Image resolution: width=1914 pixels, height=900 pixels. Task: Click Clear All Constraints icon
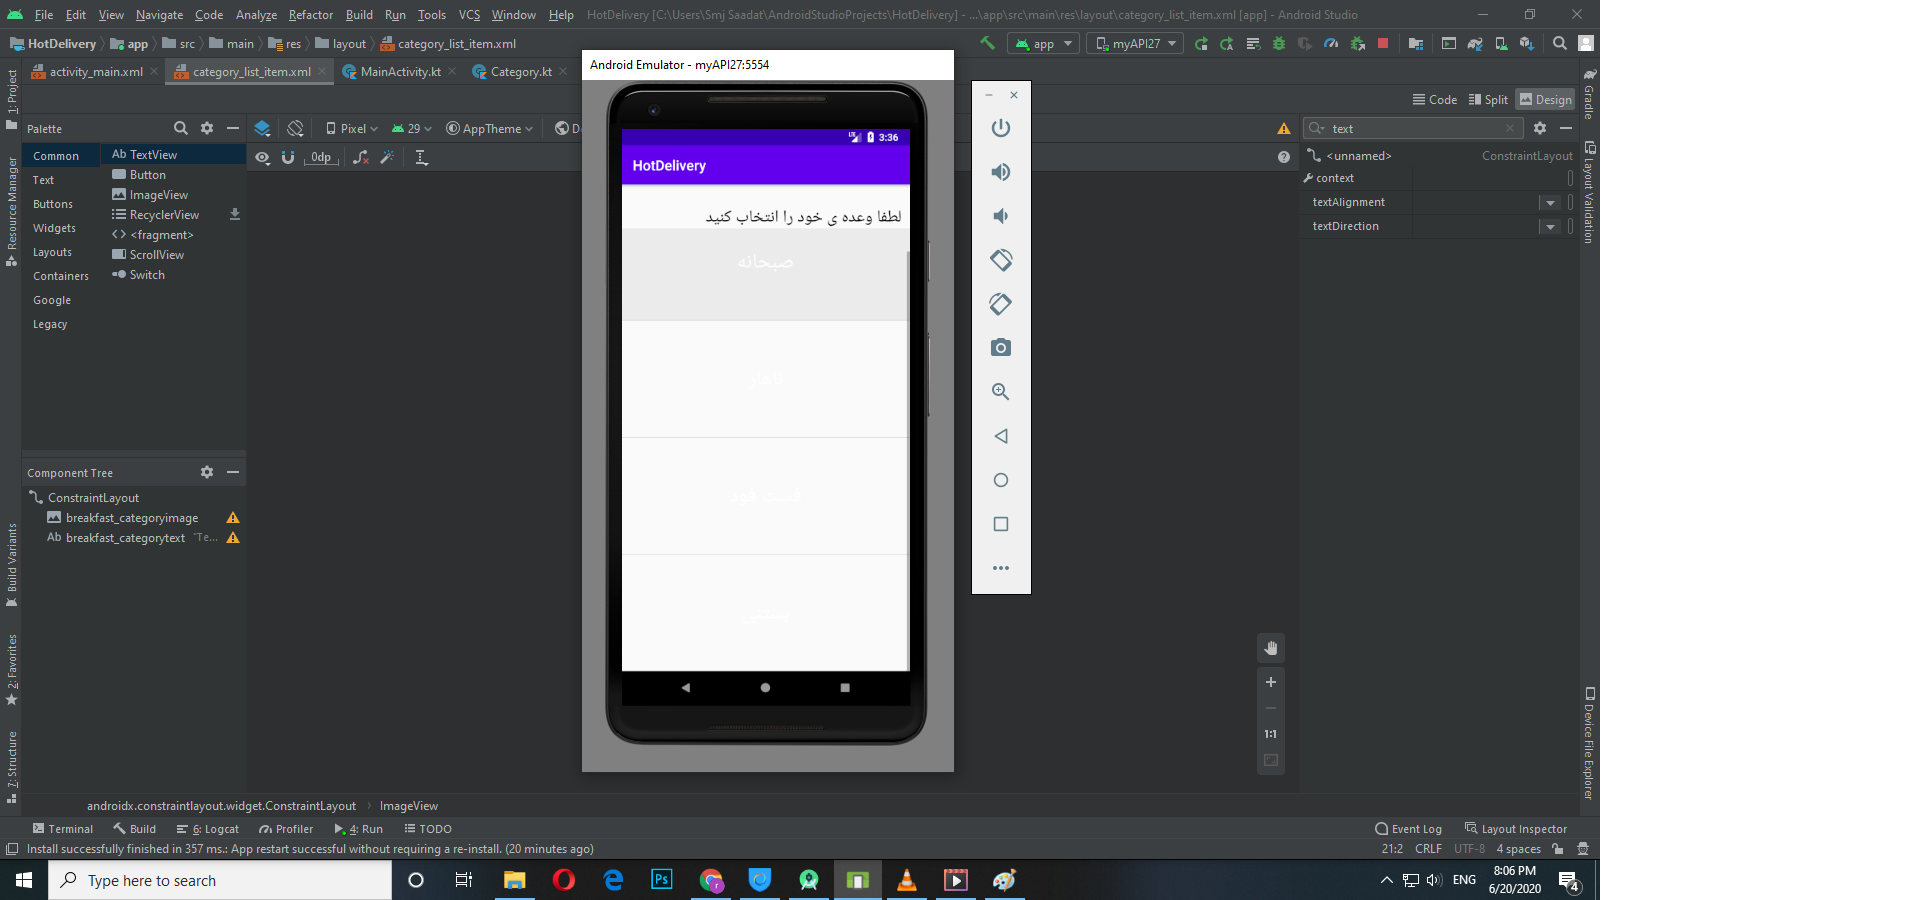coord(361,157)
